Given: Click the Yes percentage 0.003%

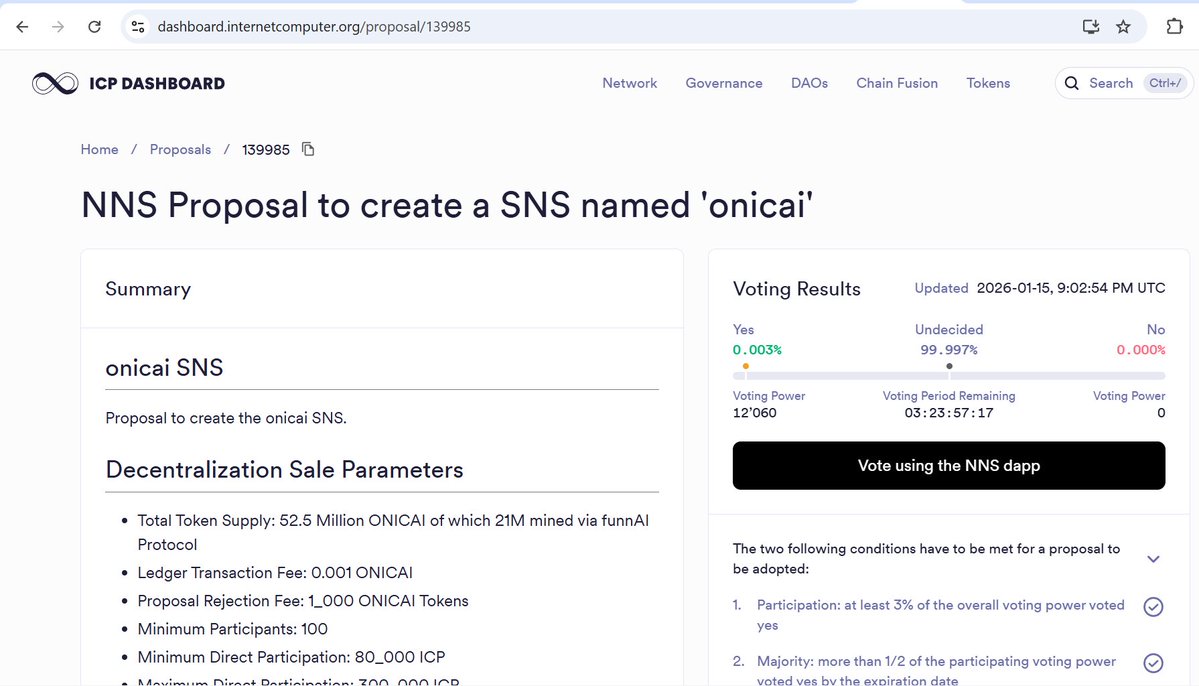Looking at the screenshot, I should click(x=757, y=350).
